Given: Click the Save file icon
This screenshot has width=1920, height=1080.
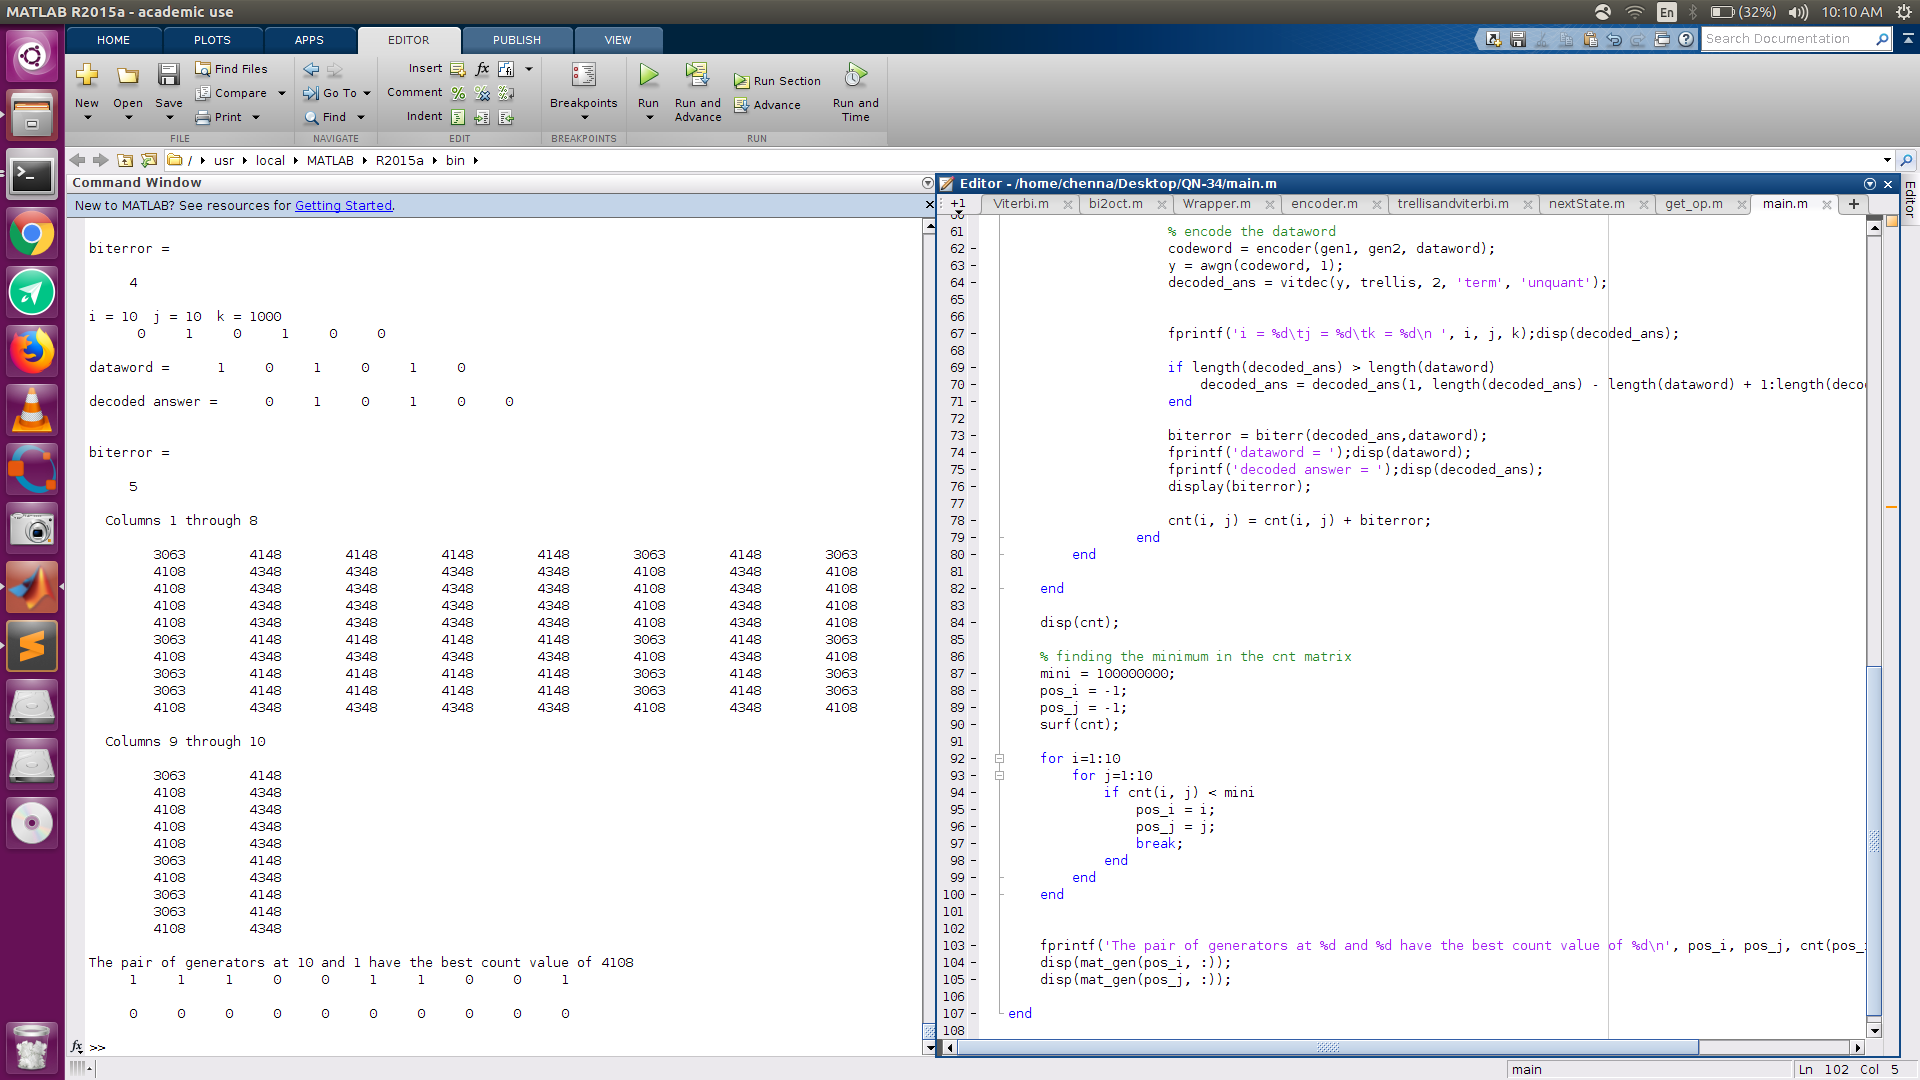Looking at the screenshot, I should 168,76.
